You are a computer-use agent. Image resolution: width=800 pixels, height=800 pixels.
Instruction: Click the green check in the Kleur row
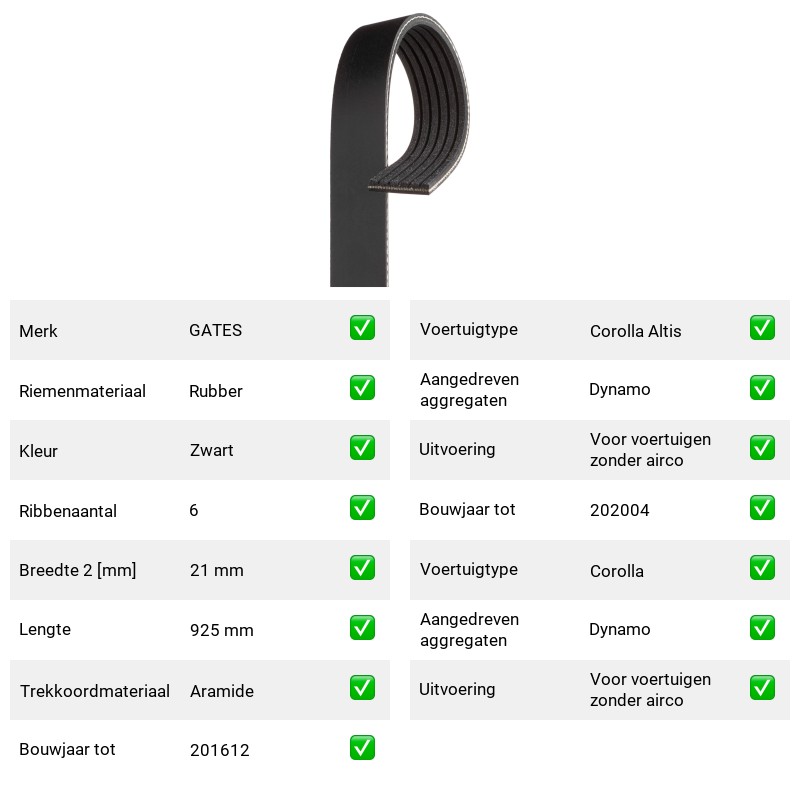coord(362,447)
